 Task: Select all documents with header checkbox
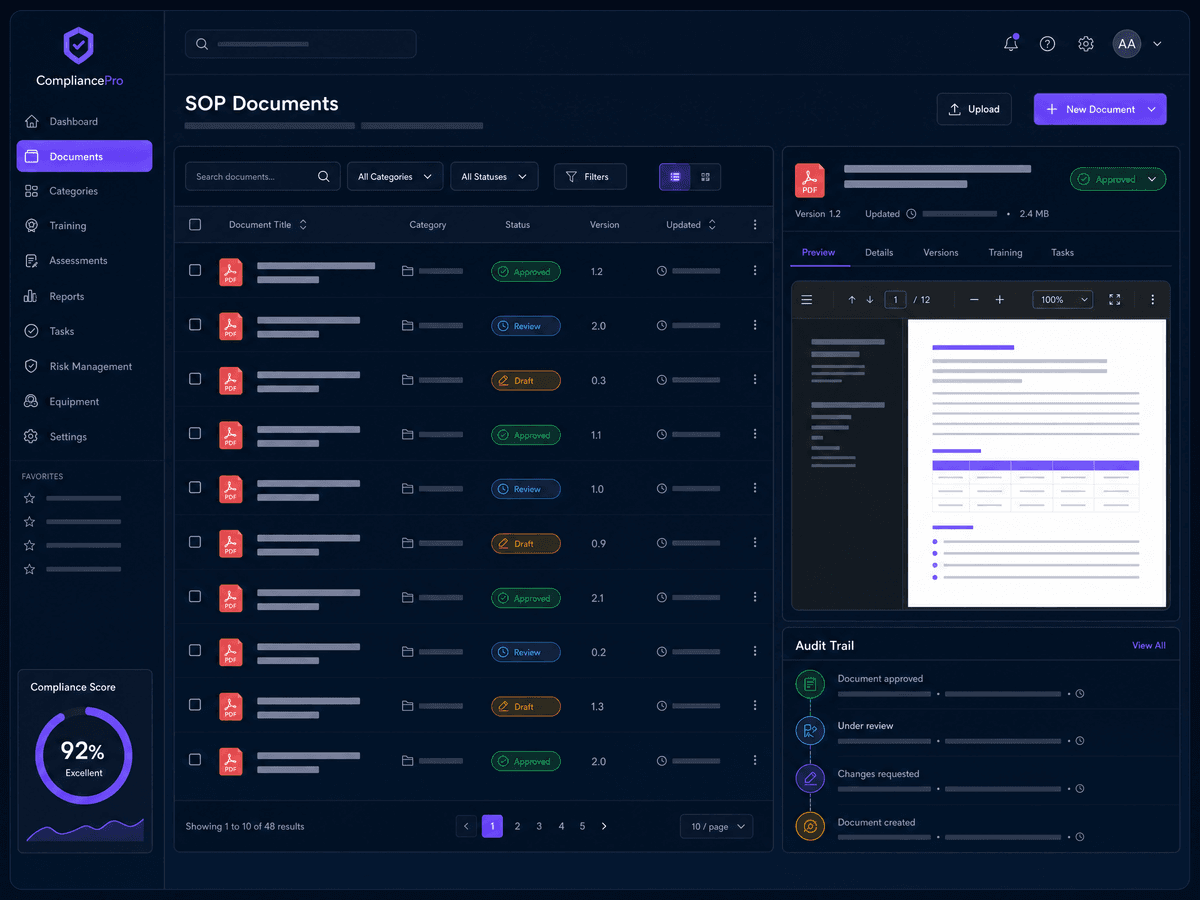coord(195,225)
